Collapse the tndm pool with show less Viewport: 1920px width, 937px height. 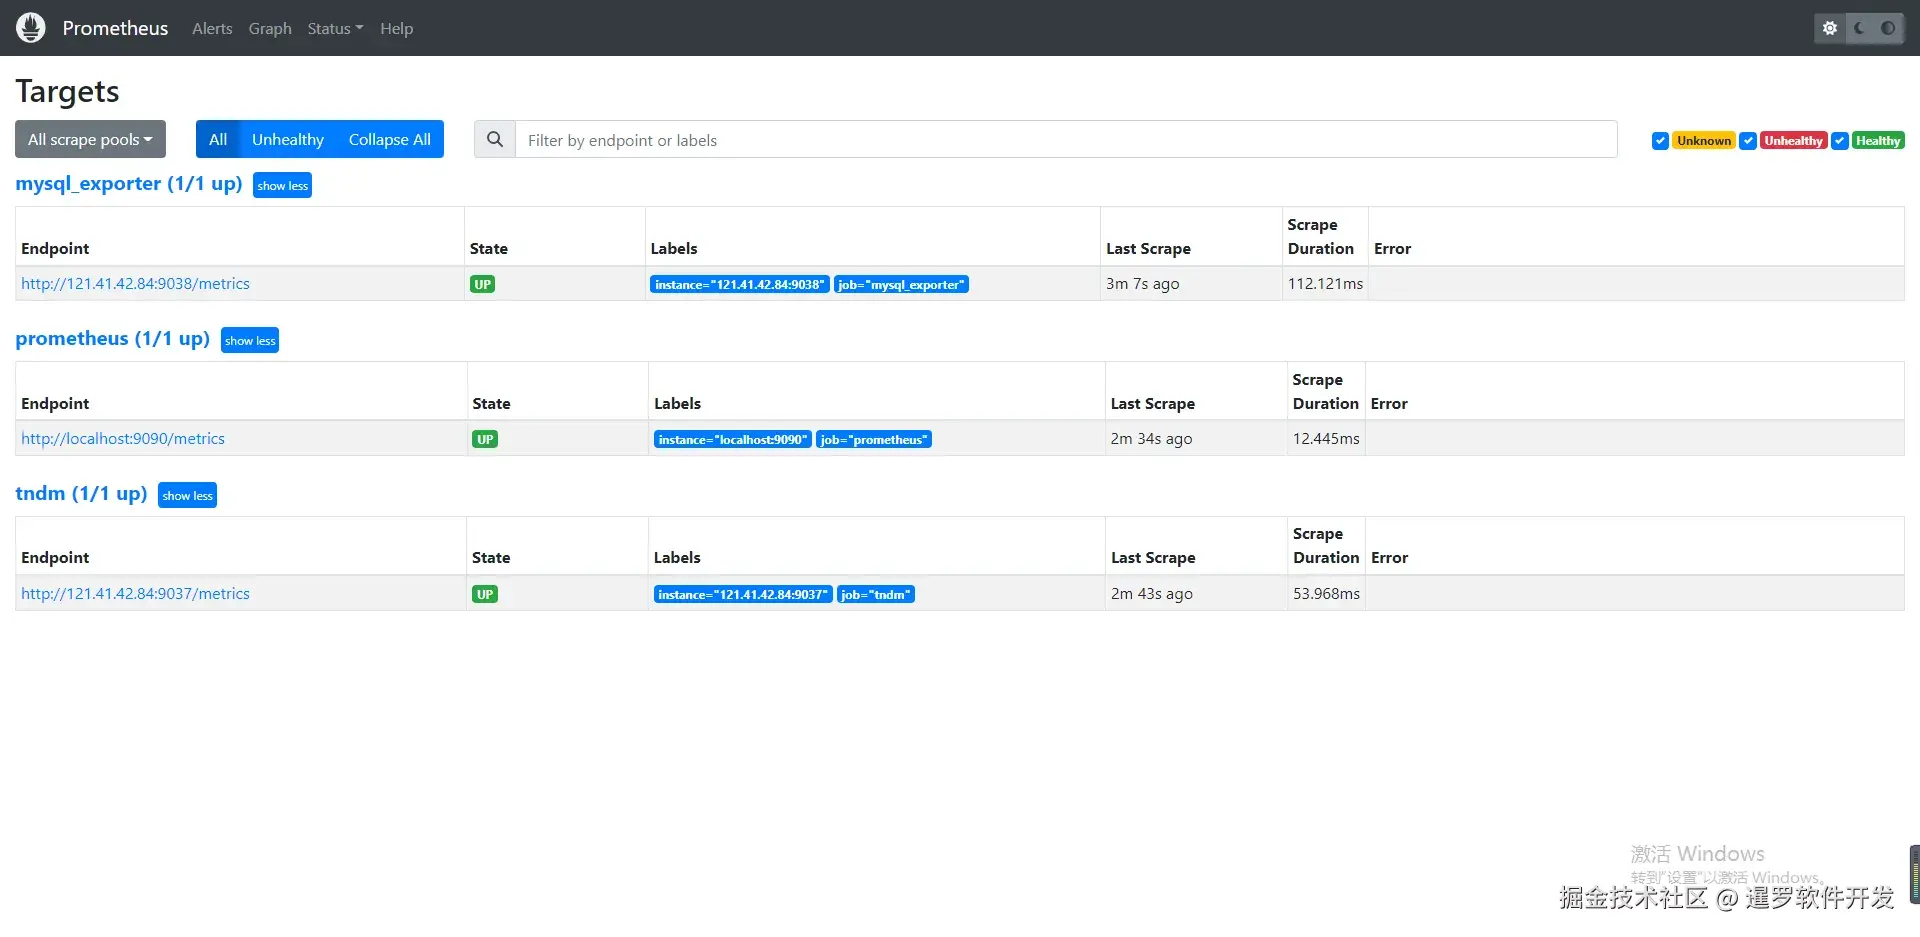[x=187, y=496]
